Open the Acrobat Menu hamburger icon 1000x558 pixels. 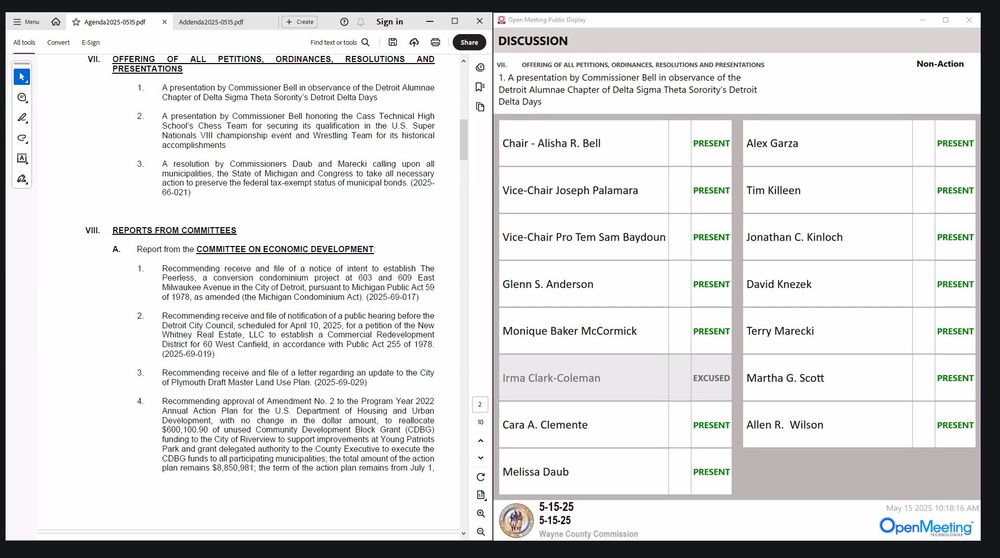coord(17,22)
